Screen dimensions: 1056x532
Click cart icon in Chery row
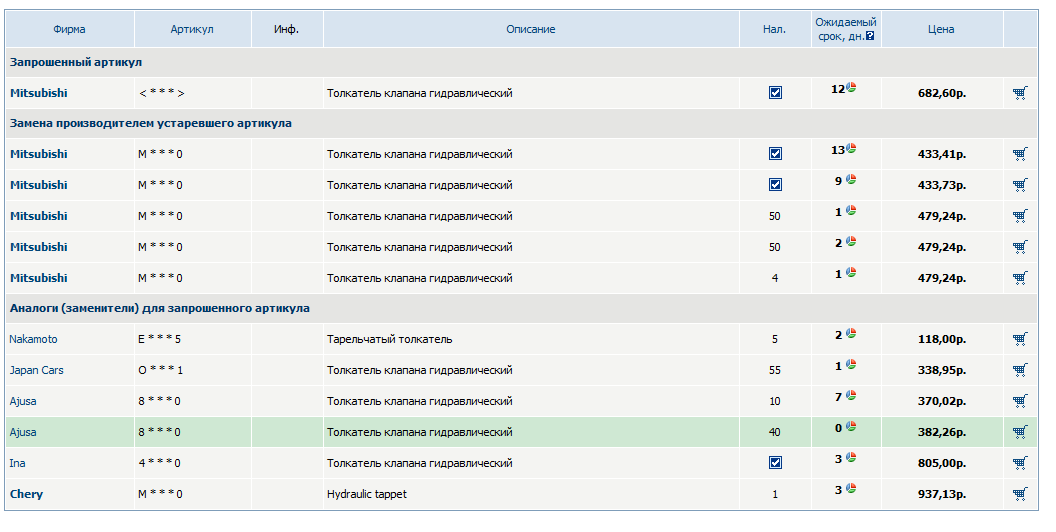point(1019,494)
